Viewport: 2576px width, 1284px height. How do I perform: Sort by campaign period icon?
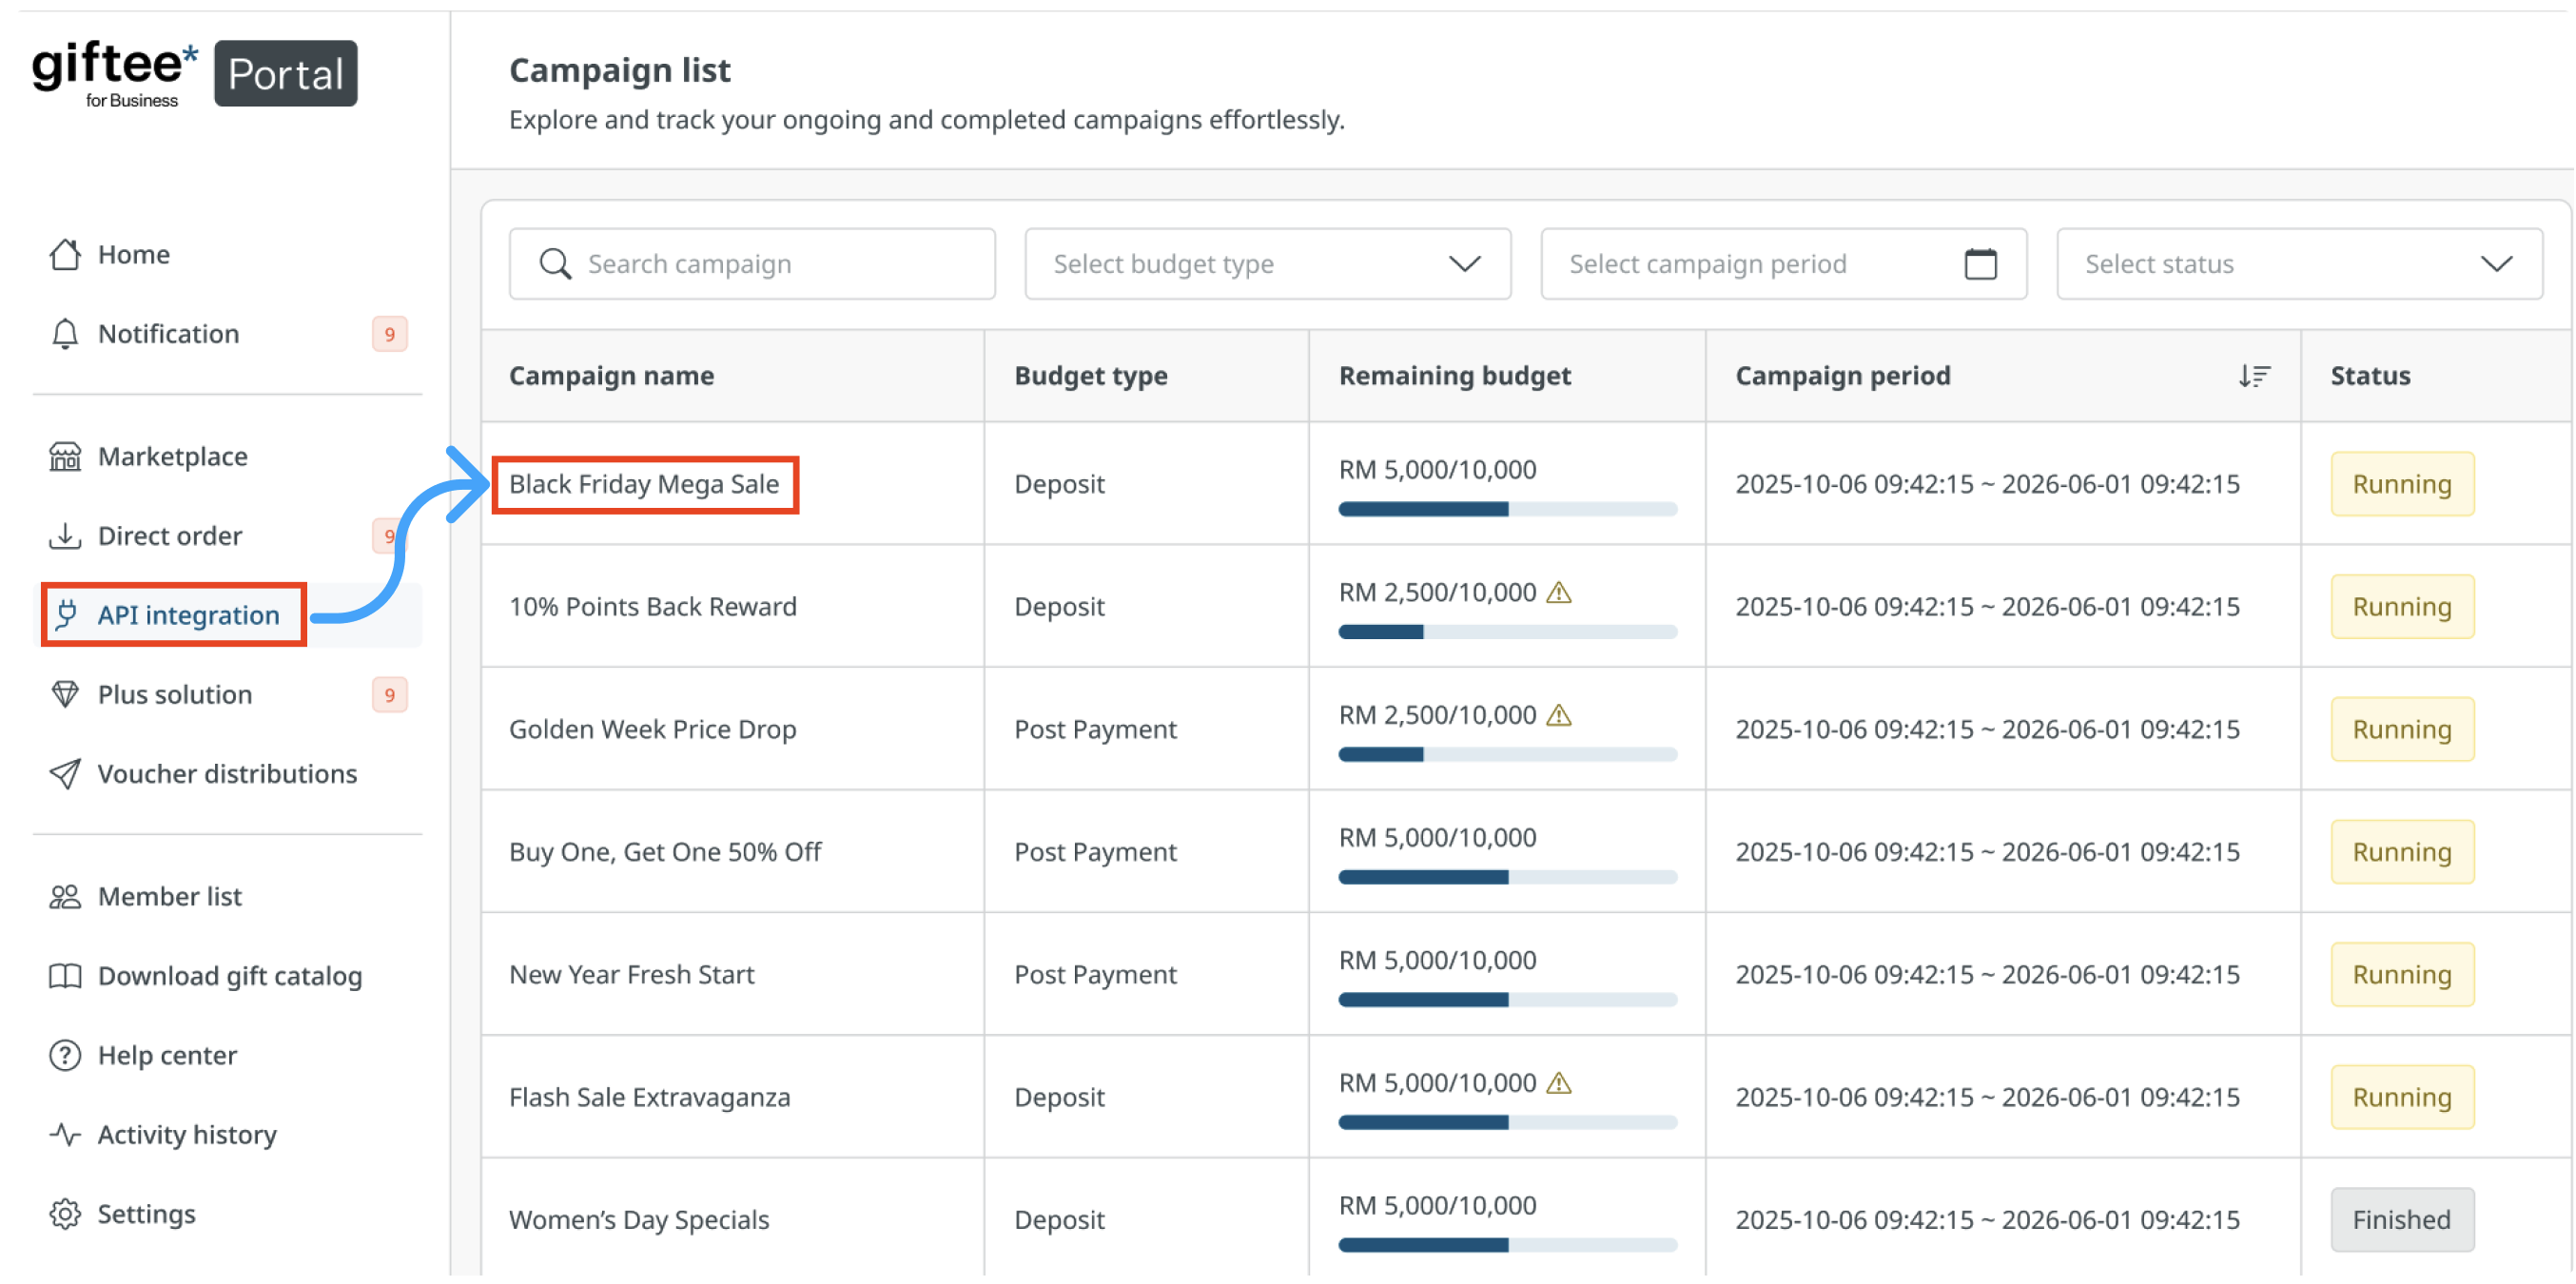(2253, 376)
